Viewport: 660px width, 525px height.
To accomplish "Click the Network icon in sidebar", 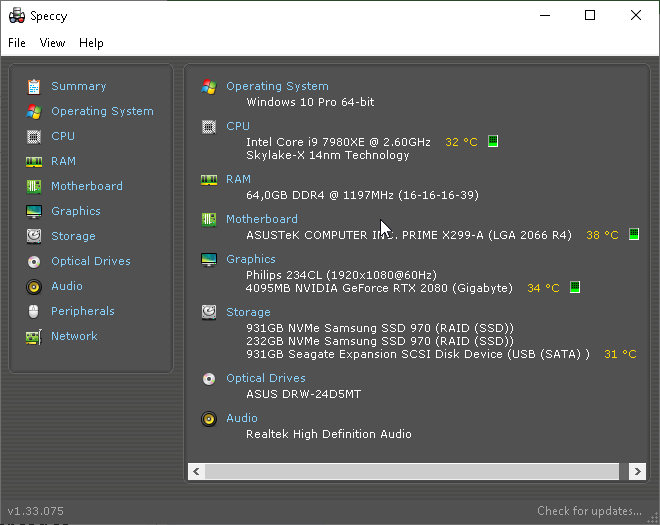I will (34, 336).
